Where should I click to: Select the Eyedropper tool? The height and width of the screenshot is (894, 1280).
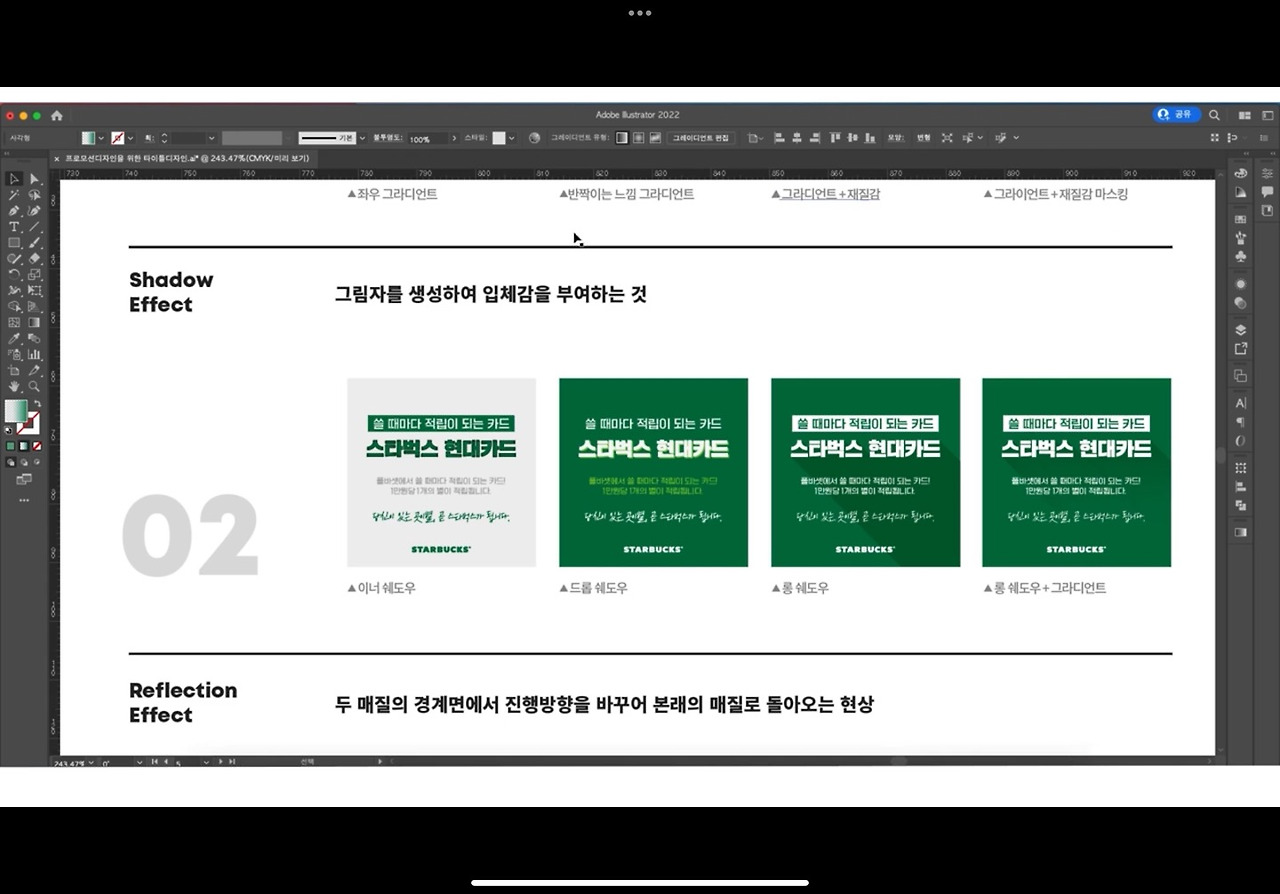(15, 336)
